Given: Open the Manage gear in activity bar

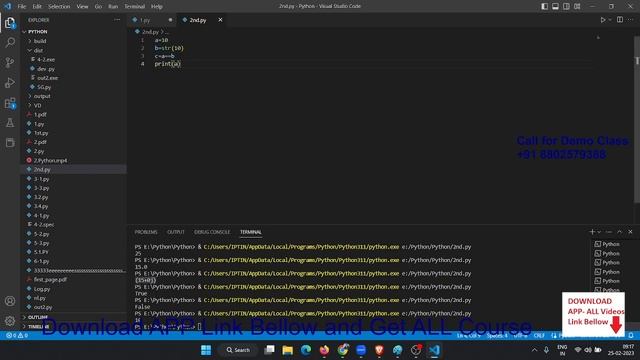Looking at the screenshot, I should [10, 321].
